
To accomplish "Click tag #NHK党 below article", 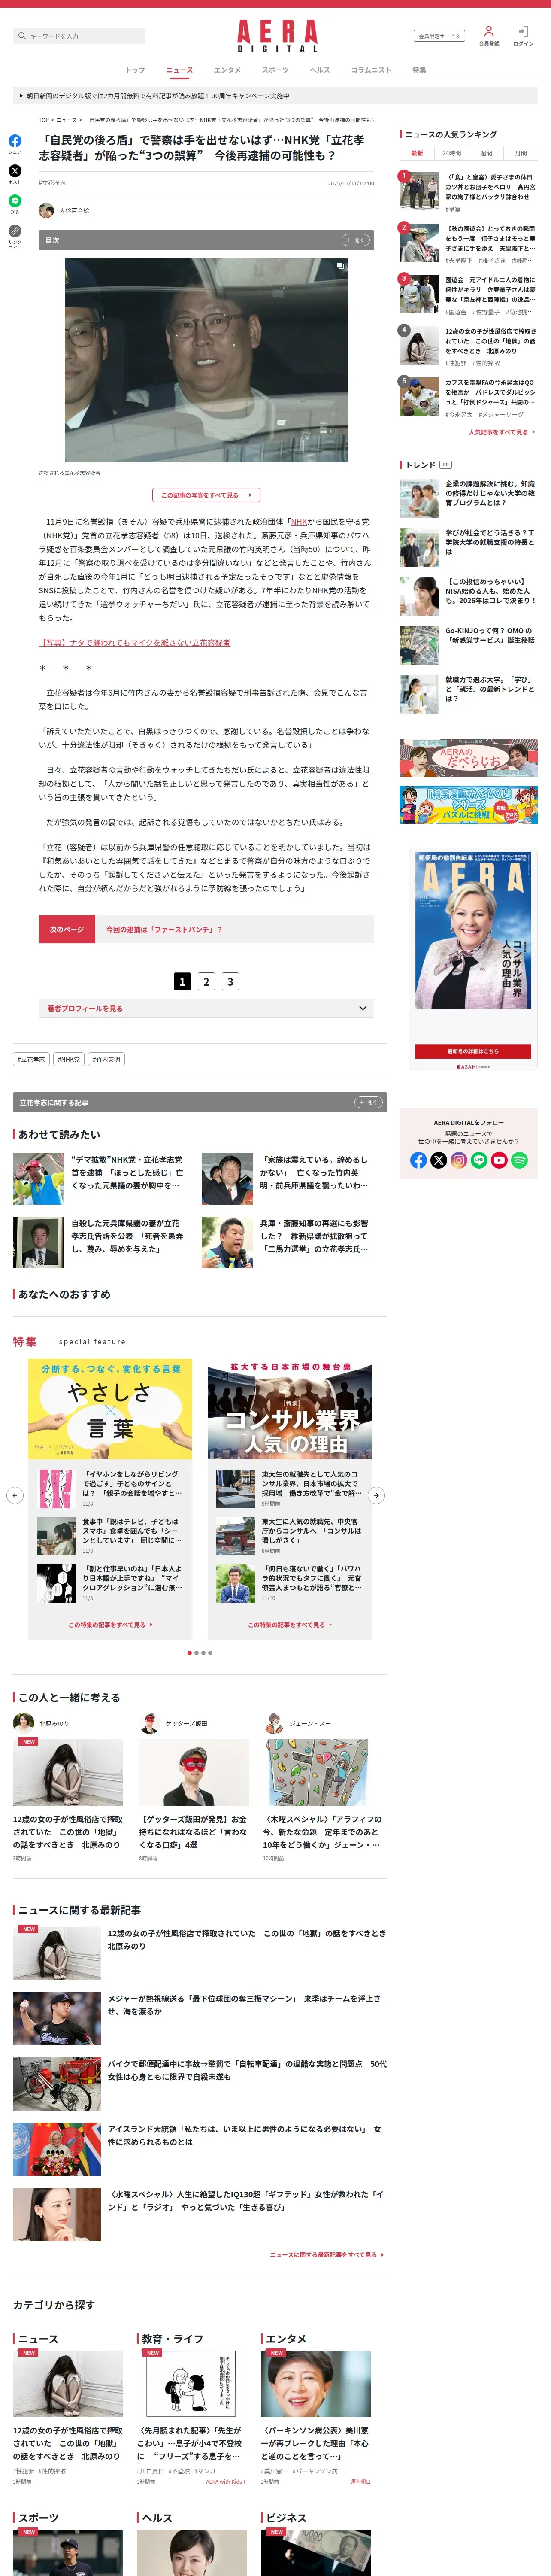I will coord(69,1059).
